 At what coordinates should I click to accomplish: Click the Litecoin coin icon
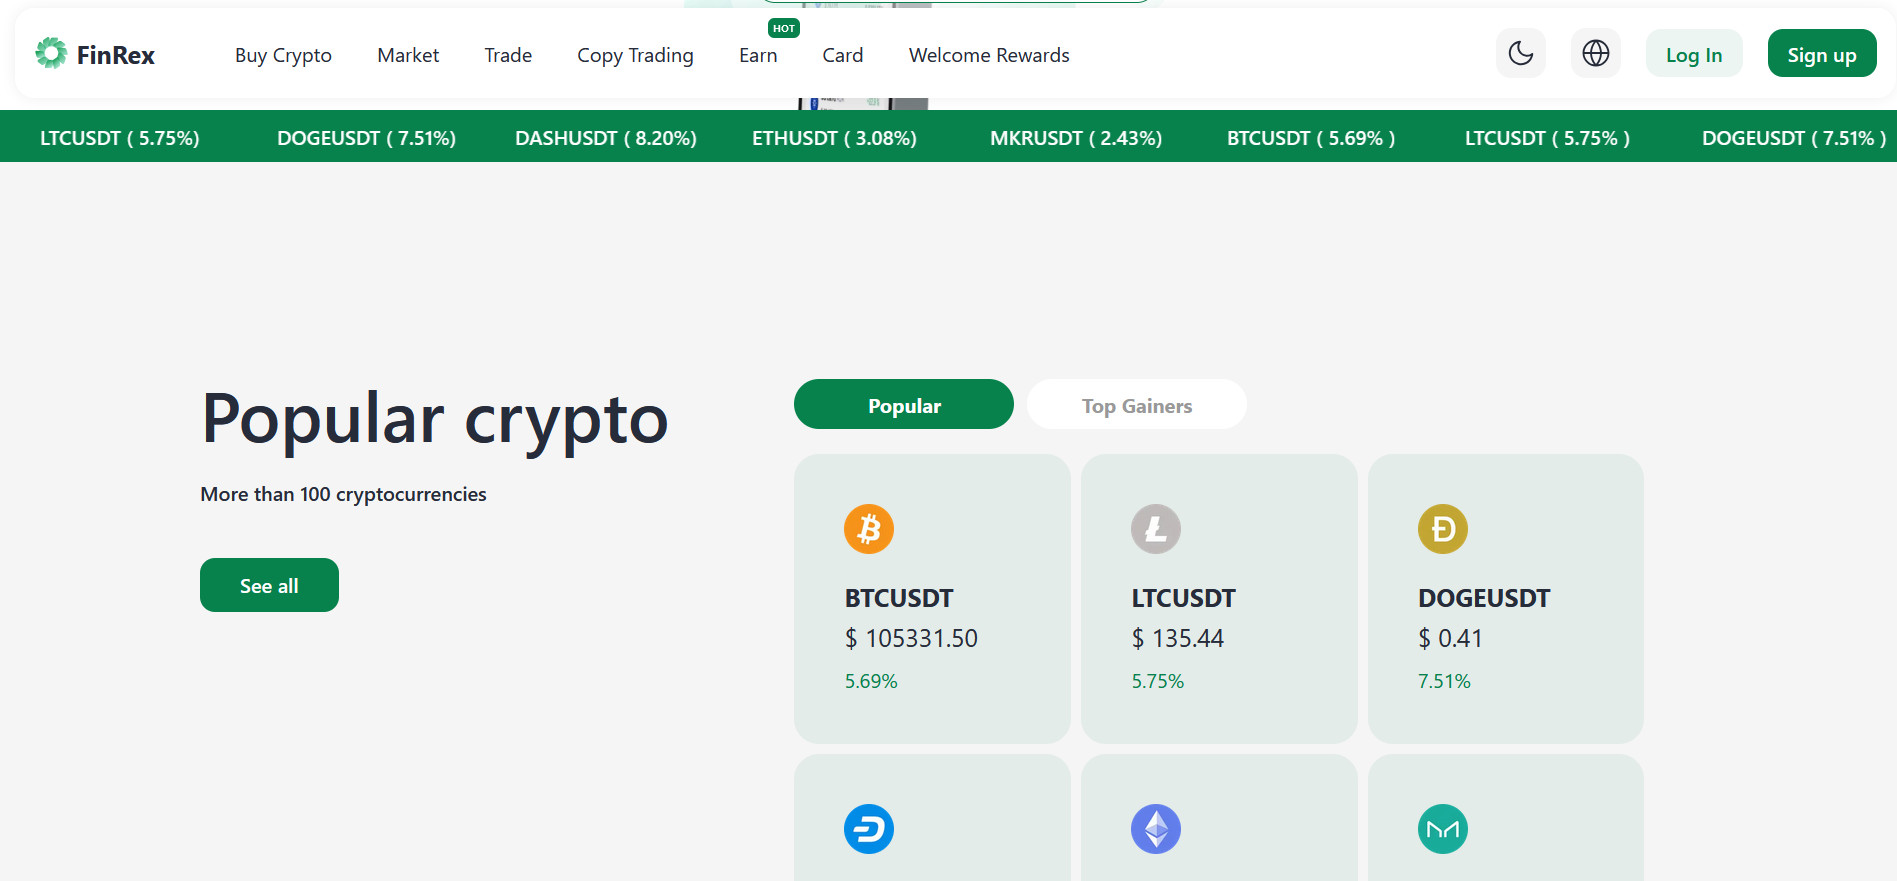point(1156,529)
